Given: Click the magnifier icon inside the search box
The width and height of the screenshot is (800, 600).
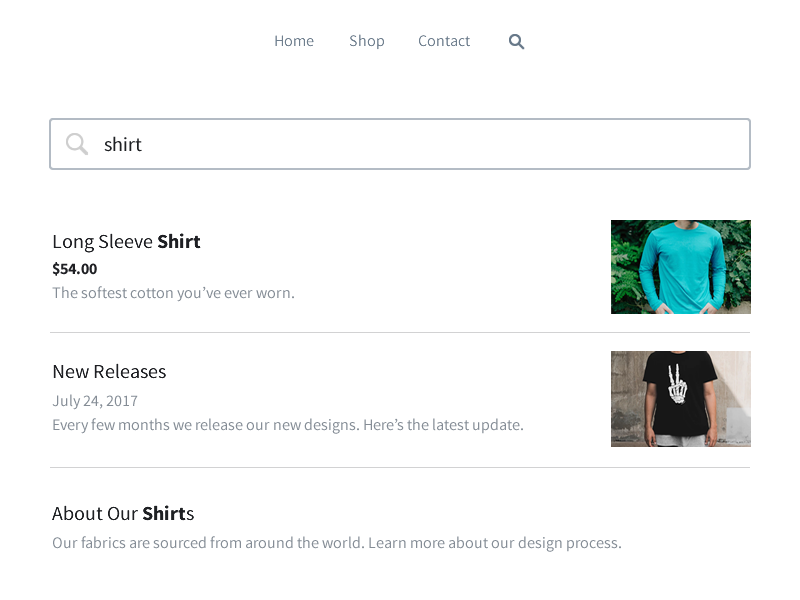Looking at the screenshot, I should click(x=77, y=144).
